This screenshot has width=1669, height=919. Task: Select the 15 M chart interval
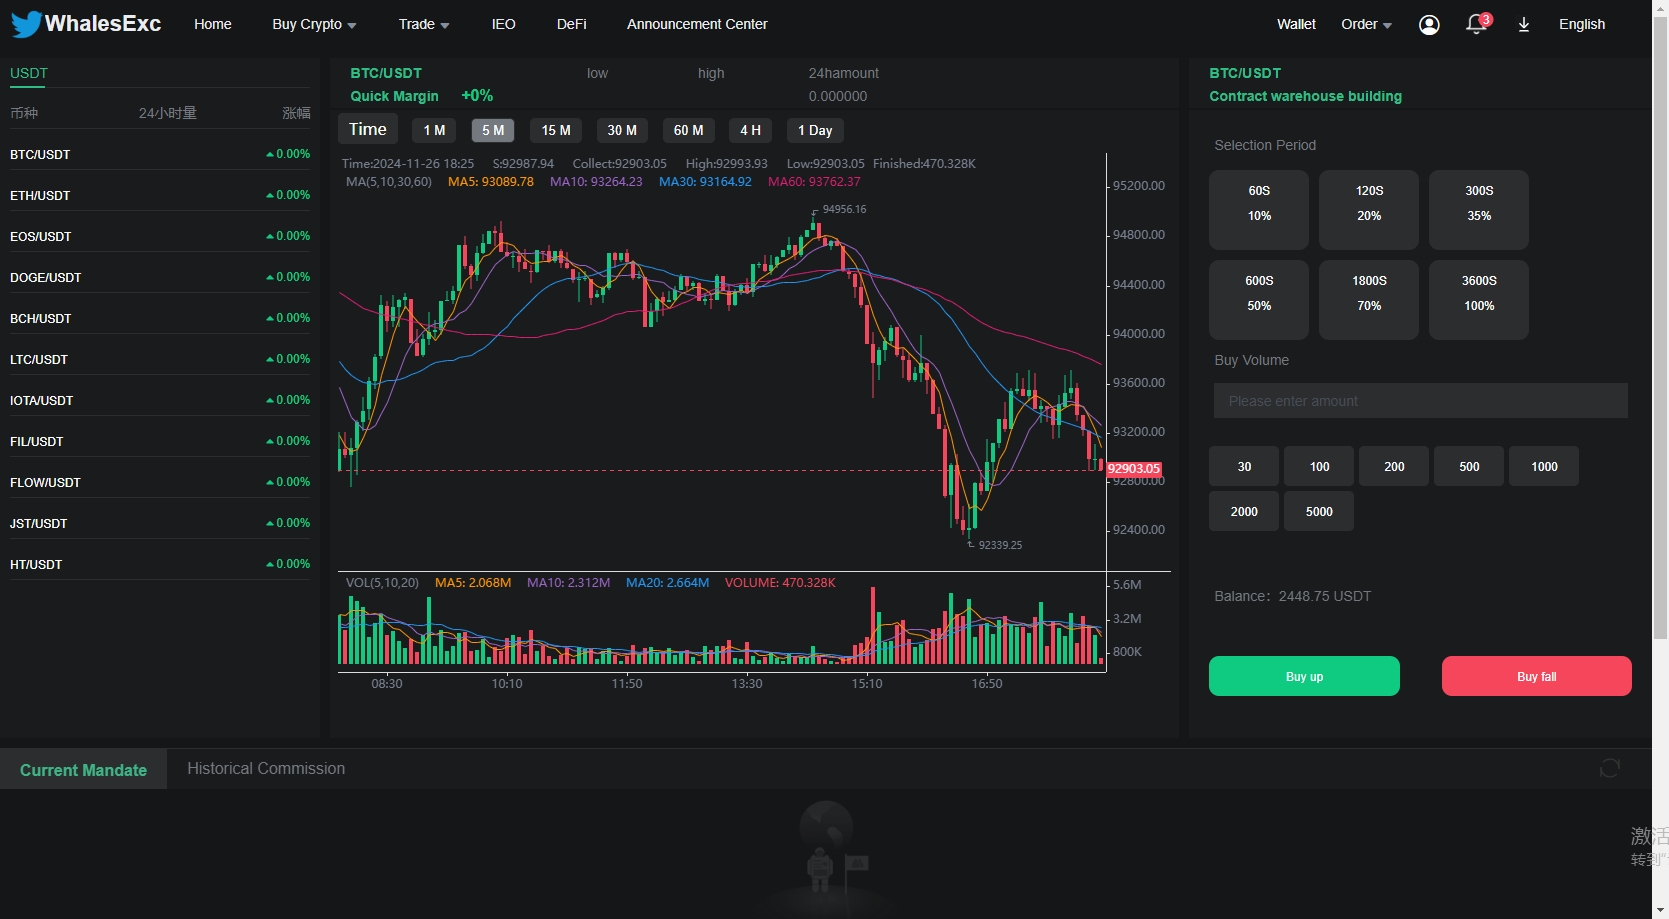(x=556, y=130)
